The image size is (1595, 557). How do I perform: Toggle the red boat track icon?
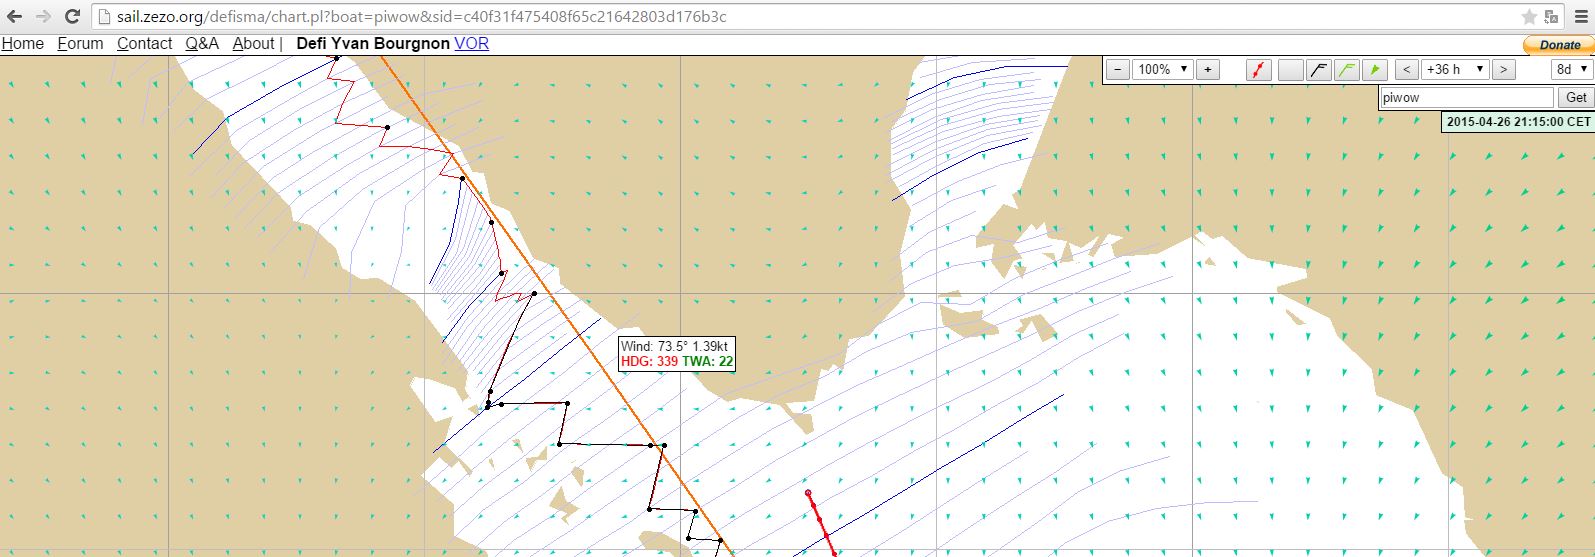point(1259,69)
